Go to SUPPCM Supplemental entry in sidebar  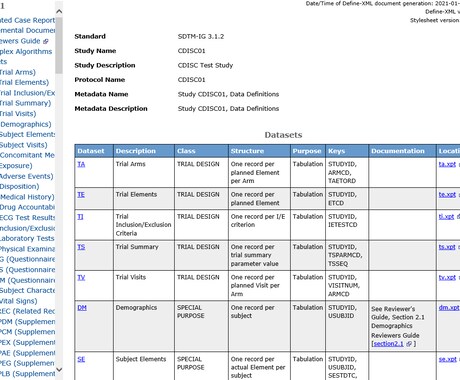pyautogui.click(x=27, y=332)
